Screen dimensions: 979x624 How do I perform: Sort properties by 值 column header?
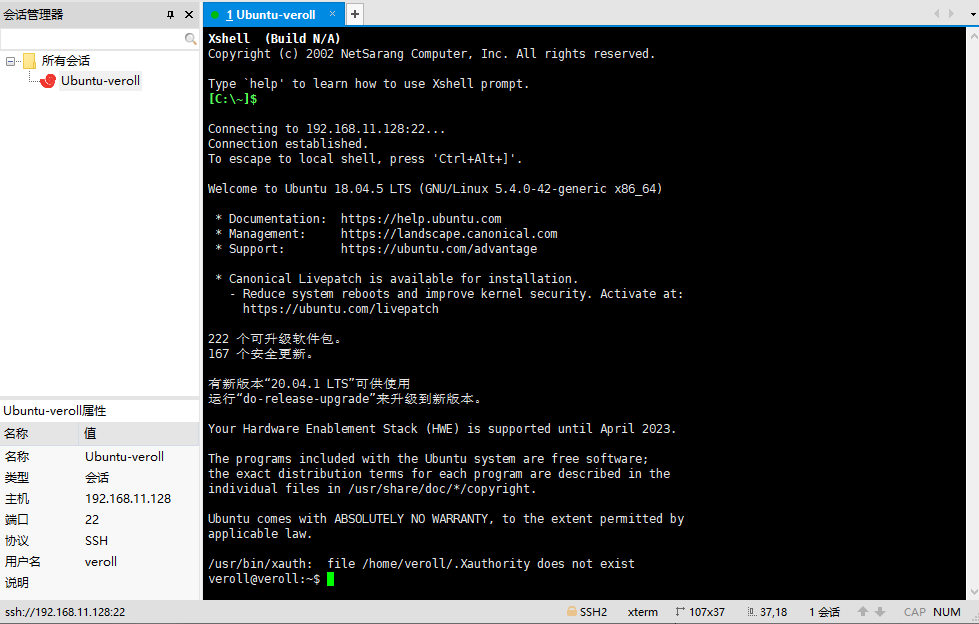click(x=139, y=433)
